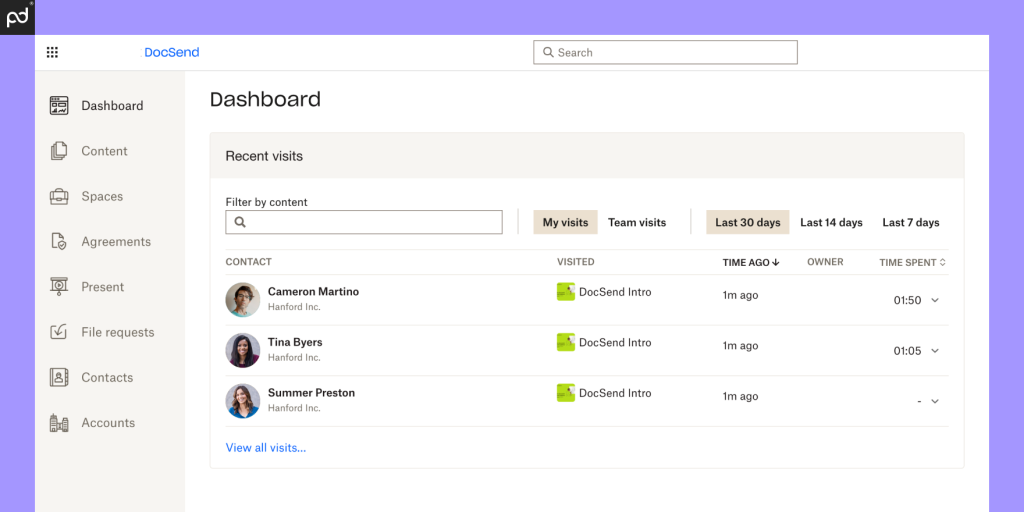
Task: Click the File requests icon
Action: click(59, 332)
